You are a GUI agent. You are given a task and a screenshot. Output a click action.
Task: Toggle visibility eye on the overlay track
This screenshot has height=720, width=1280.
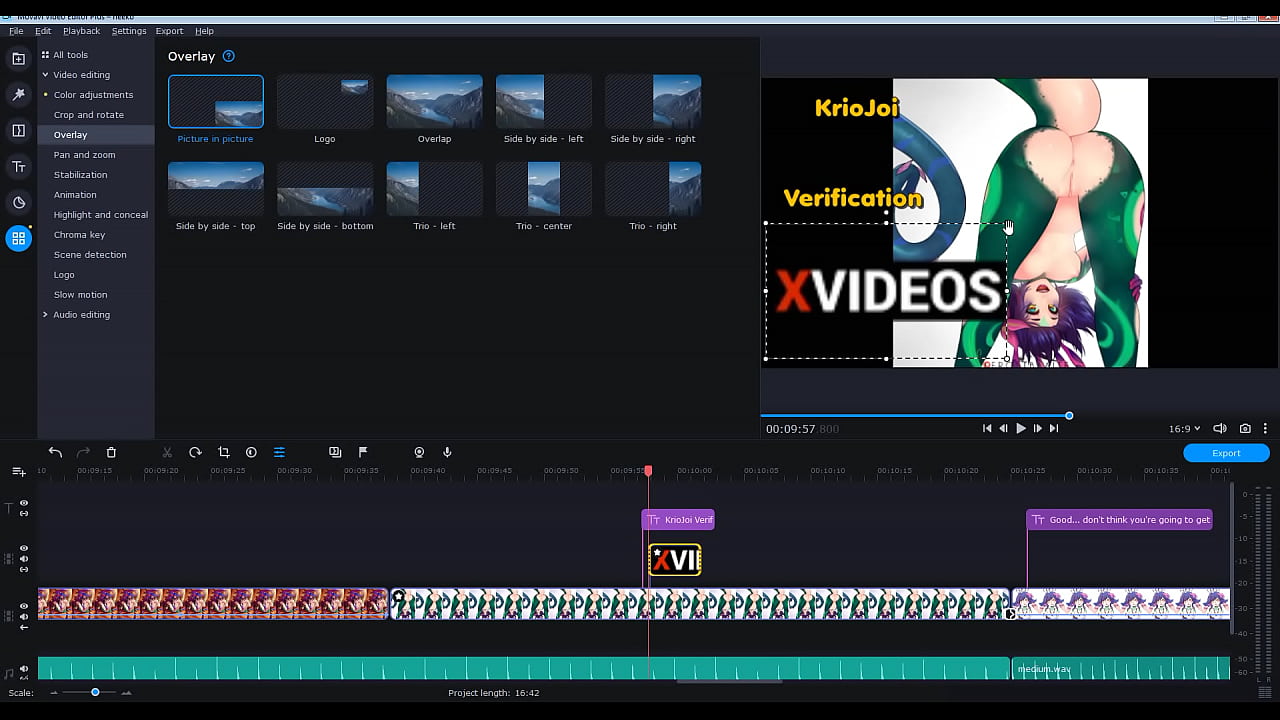[x=24, y=549]
